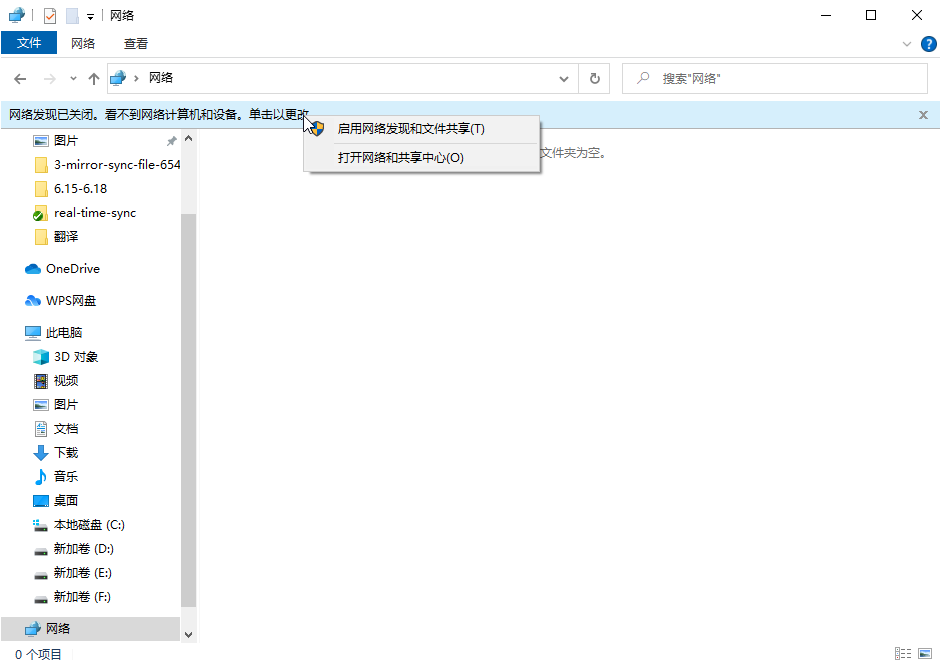This screenshot has width=941, height=667.
Task: Click the Up directory arrow
Action: [x=94, y=78]
